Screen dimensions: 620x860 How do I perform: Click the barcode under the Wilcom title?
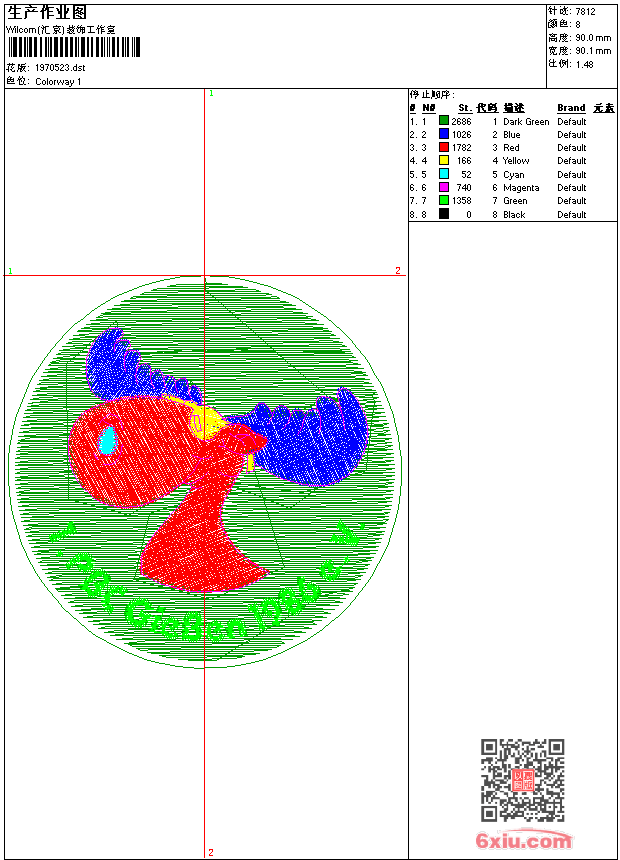coord(74,47)
